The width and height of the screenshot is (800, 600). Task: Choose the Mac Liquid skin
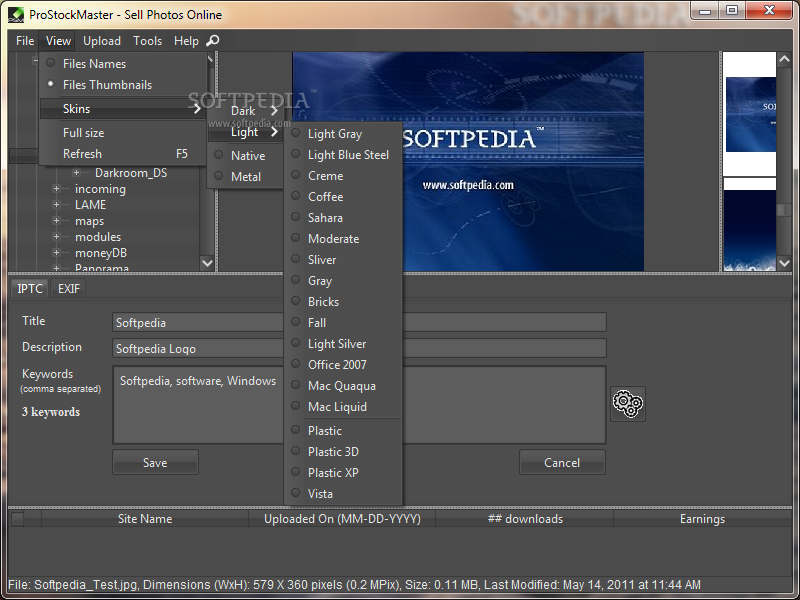coord(343,407)
